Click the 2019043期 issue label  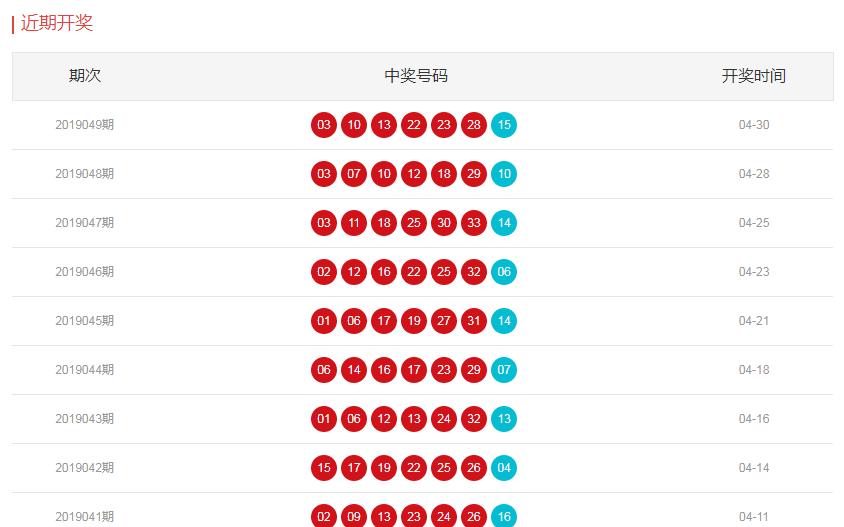[x=85, y=419]
